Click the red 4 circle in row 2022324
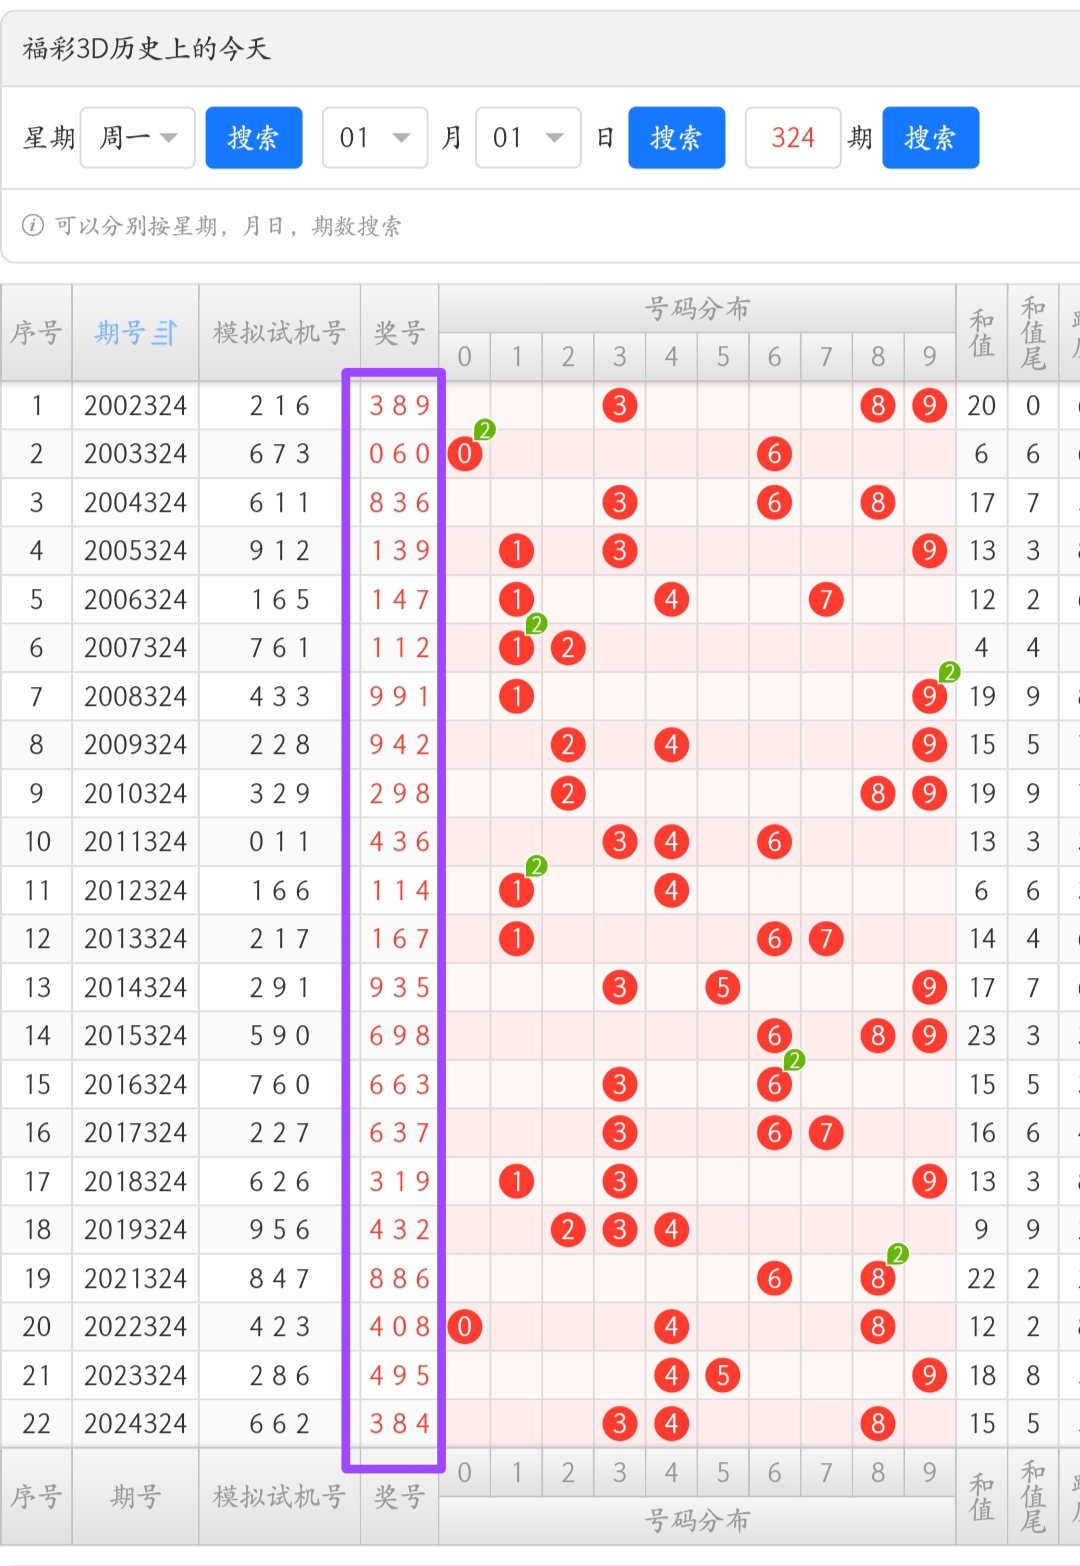The image size is (1080, 1566). point(671,1326)
